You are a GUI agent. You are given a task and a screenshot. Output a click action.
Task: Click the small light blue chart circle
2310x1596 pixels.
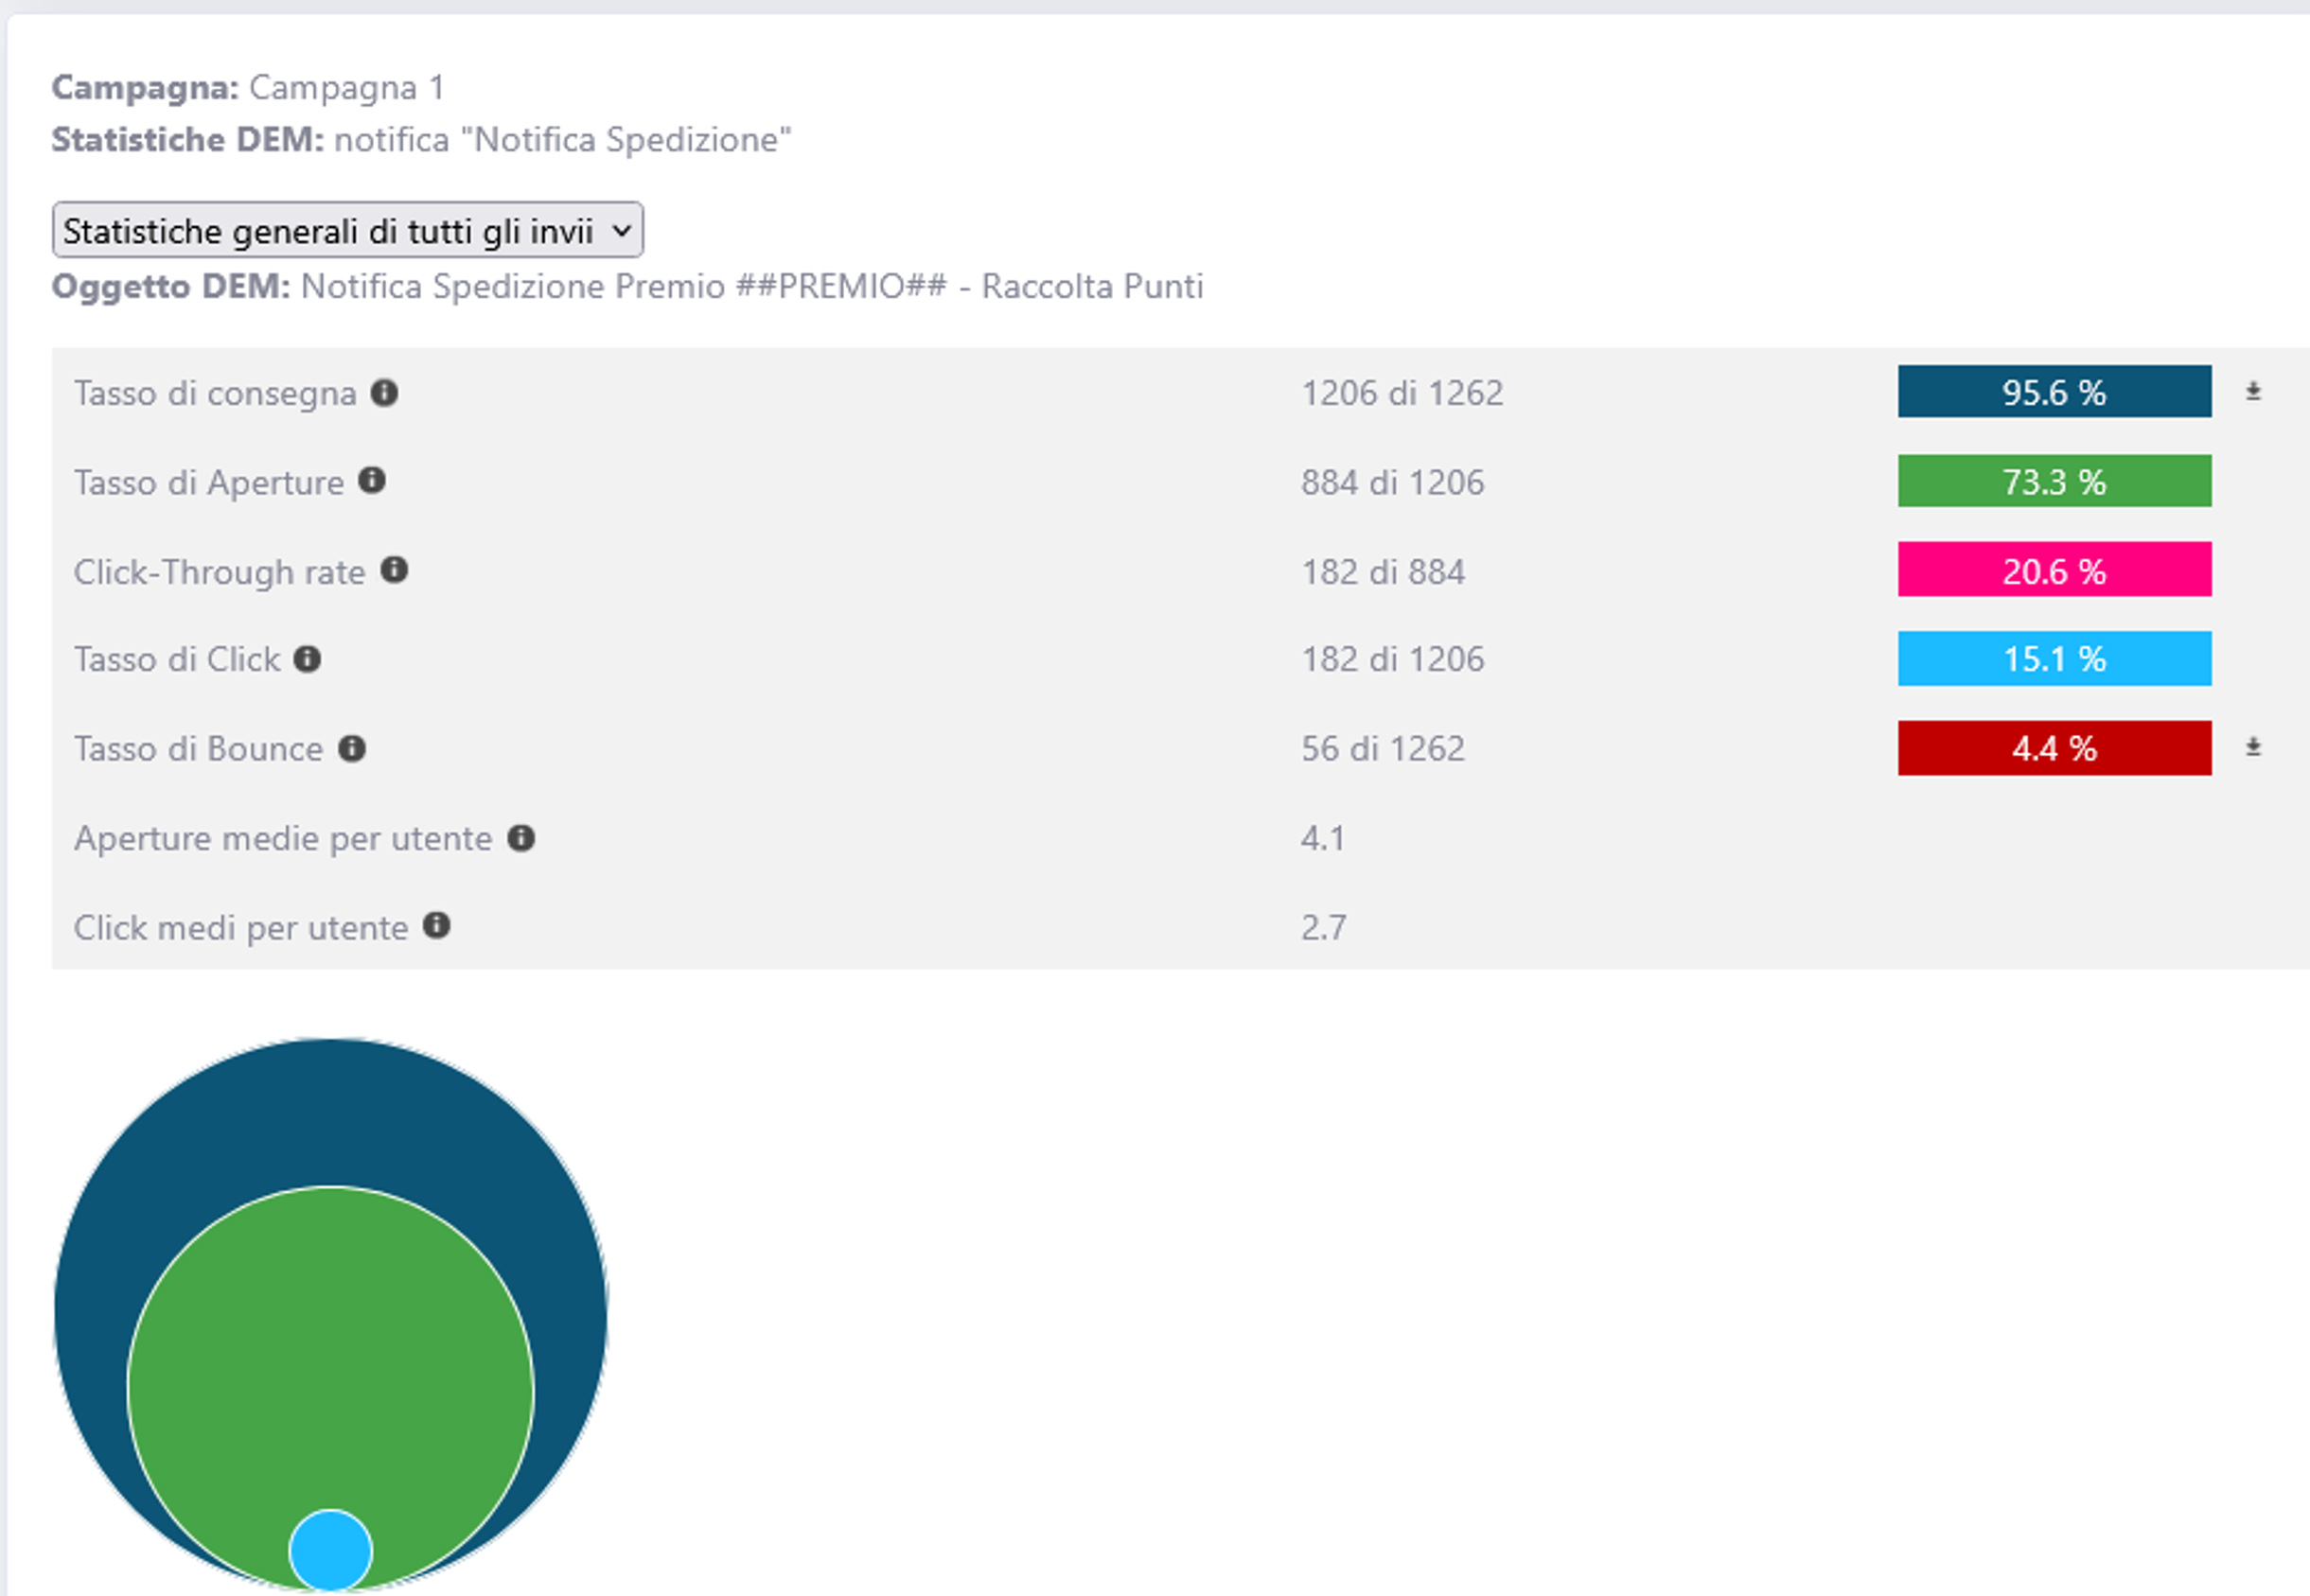[x=331, y=1550]
